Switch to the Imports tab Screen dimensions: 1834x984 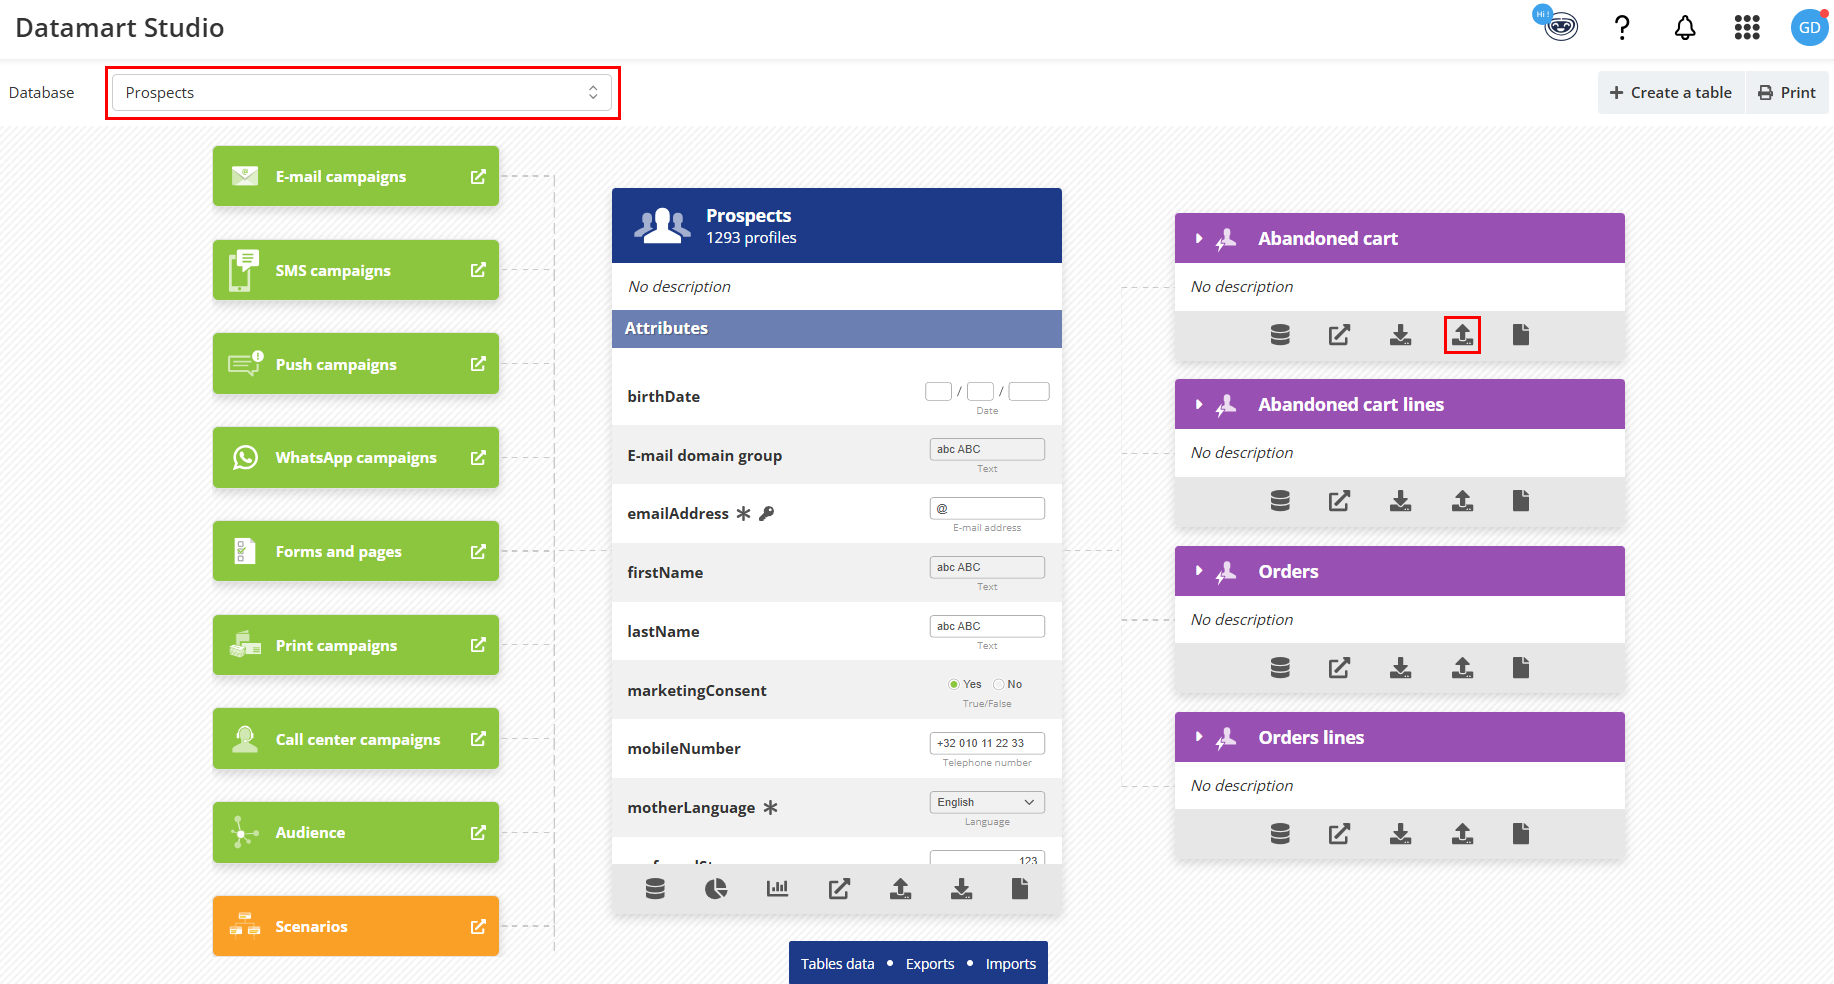(1010, 964)
